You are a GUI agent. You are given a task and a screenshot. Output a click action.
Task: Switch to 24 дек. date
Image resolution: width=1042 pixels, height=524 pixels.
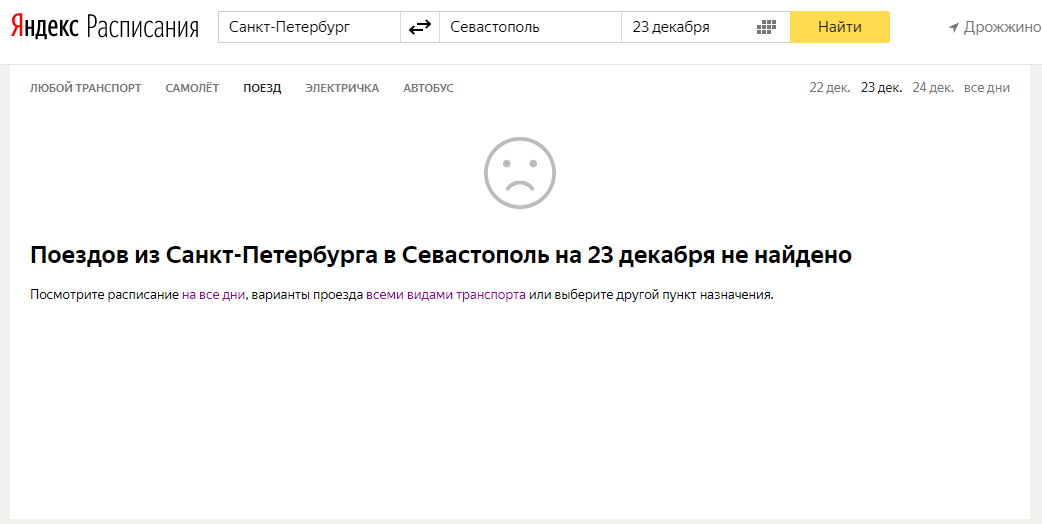point(933,88)
